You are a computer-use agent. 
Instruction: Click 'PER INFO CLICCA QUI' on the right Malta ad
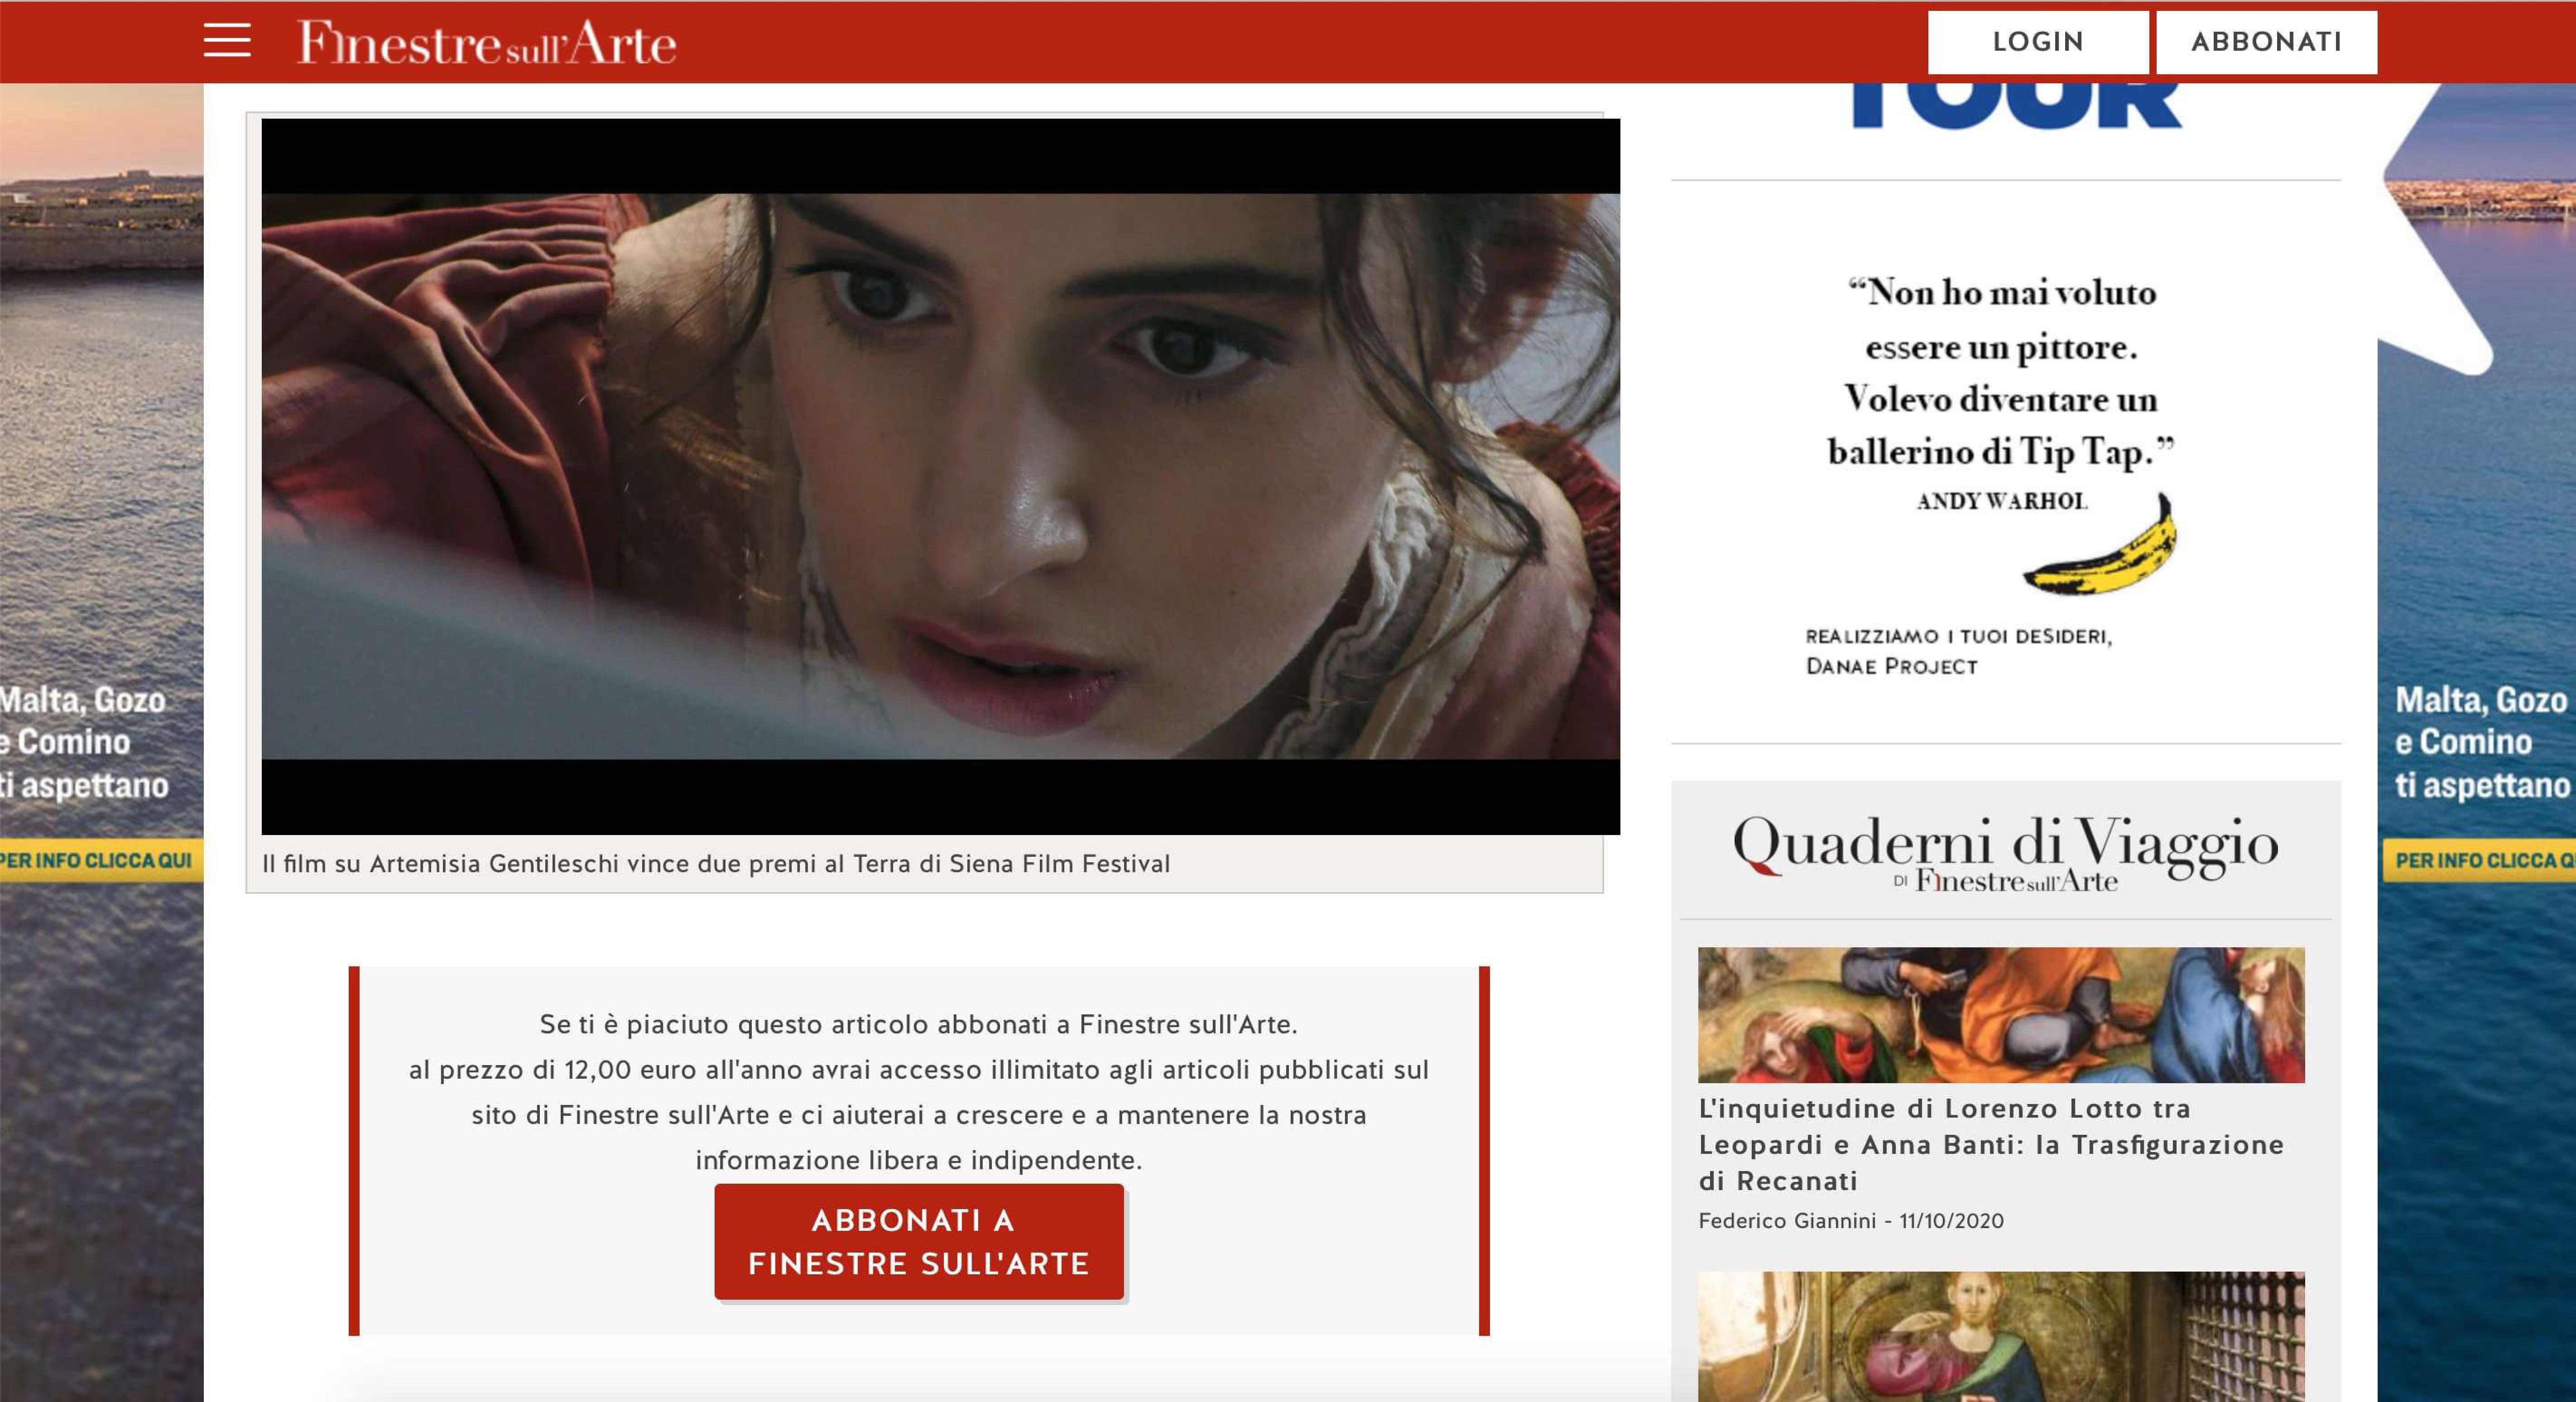2480,860
